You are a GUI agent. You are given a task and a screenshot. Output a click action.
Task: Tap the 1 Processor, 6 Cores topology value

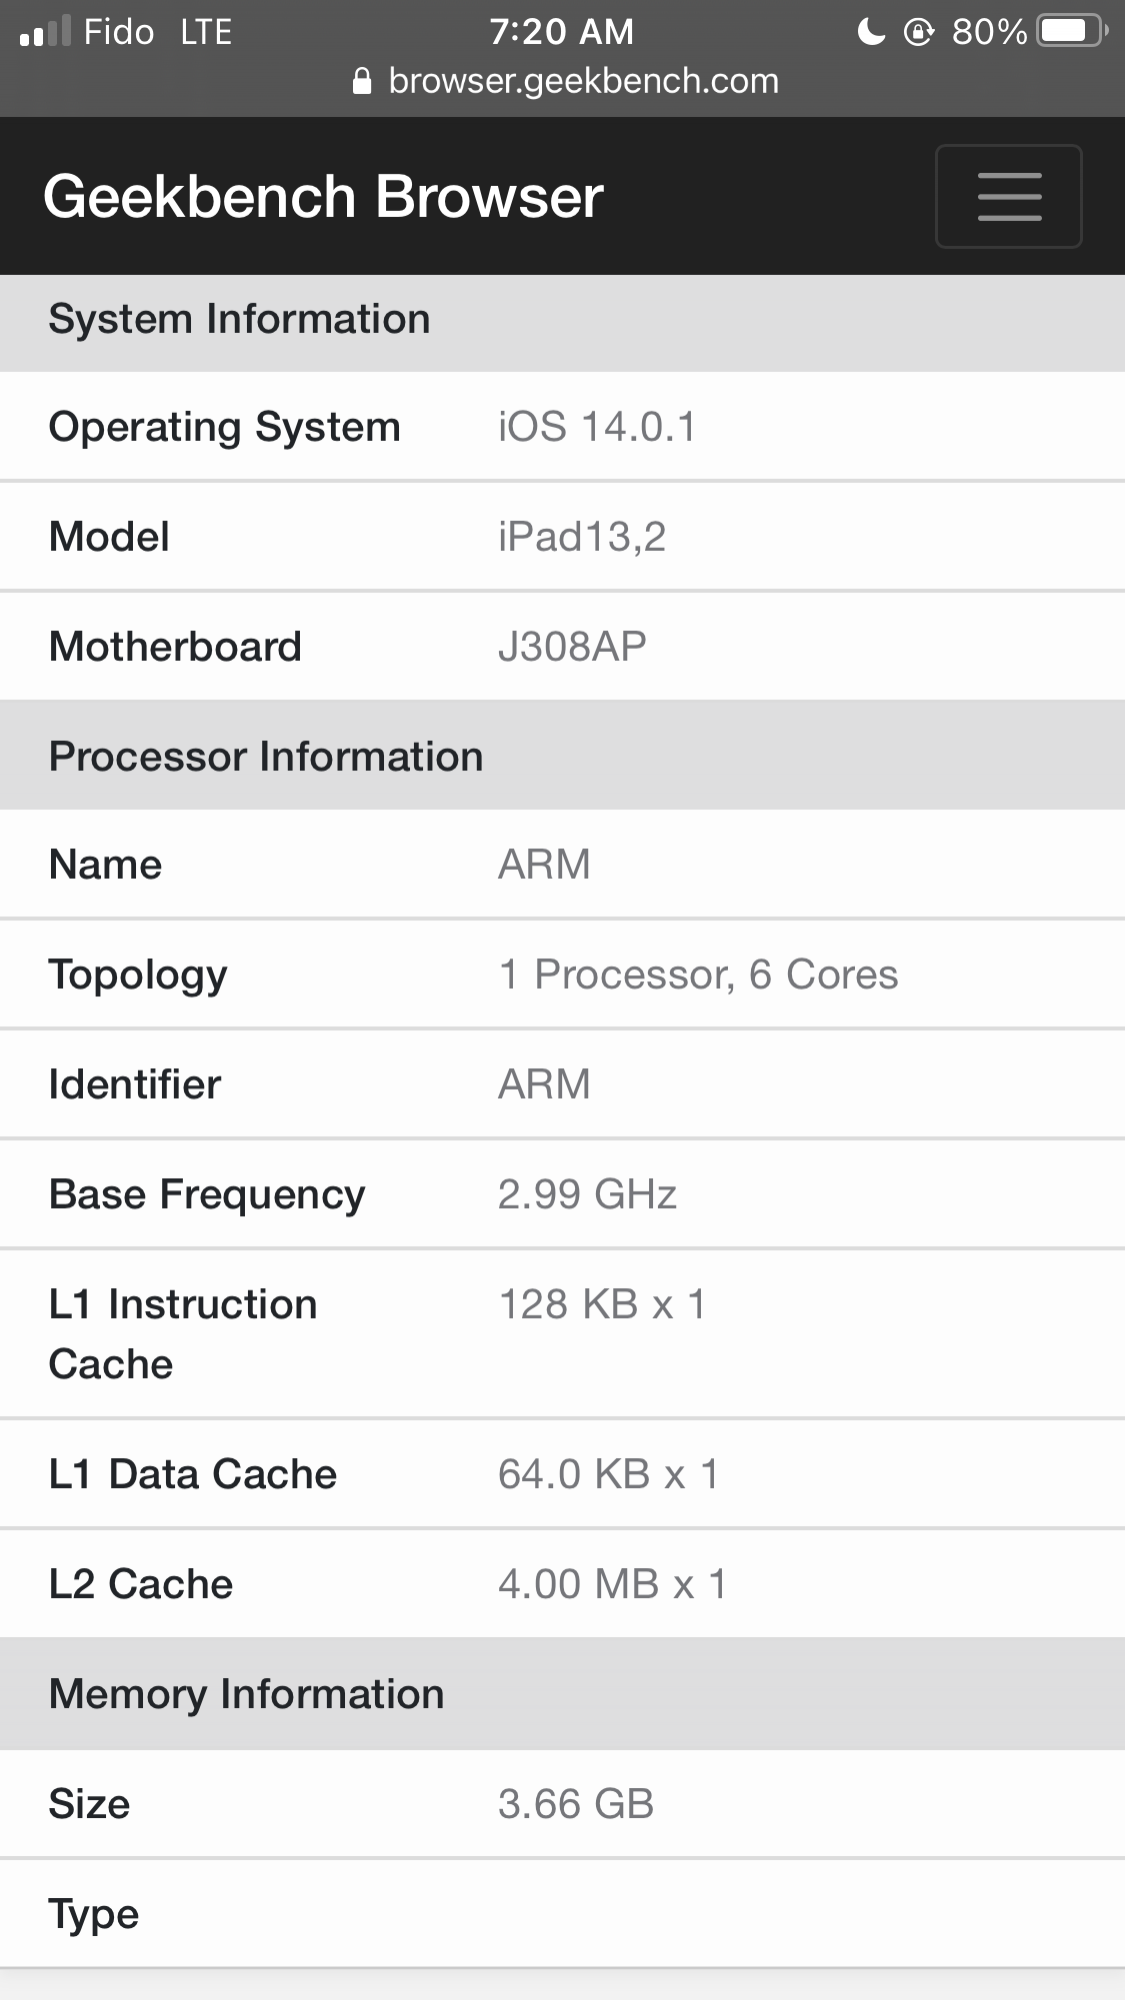(698, 975)
